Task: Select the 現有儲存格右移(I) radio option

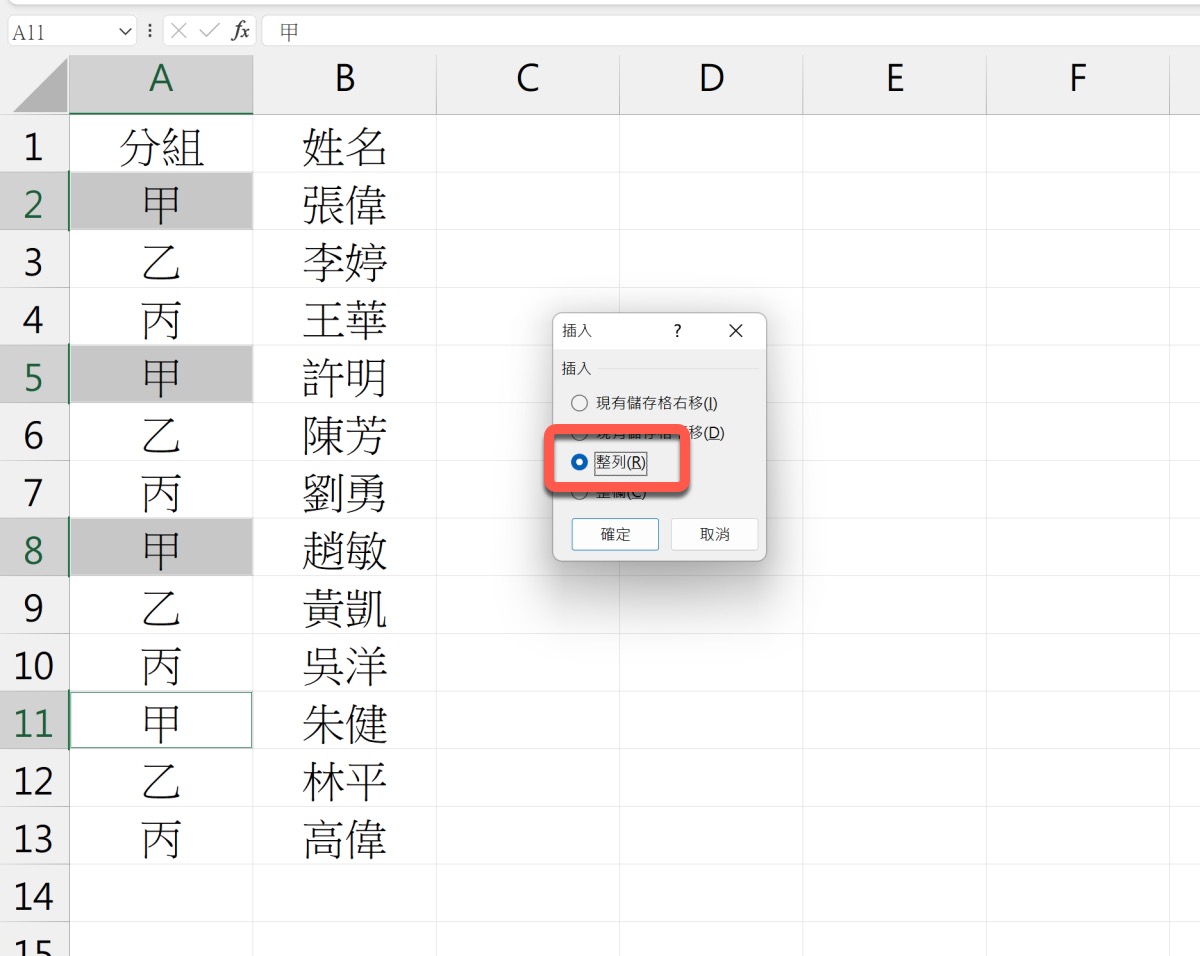Action: pos(579,403)
